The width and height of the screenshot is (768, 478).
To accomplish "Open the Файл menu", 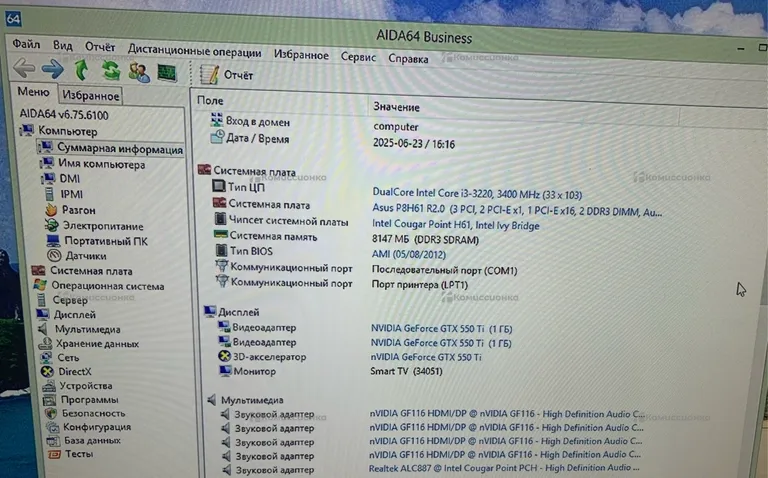I will point(26,44).
